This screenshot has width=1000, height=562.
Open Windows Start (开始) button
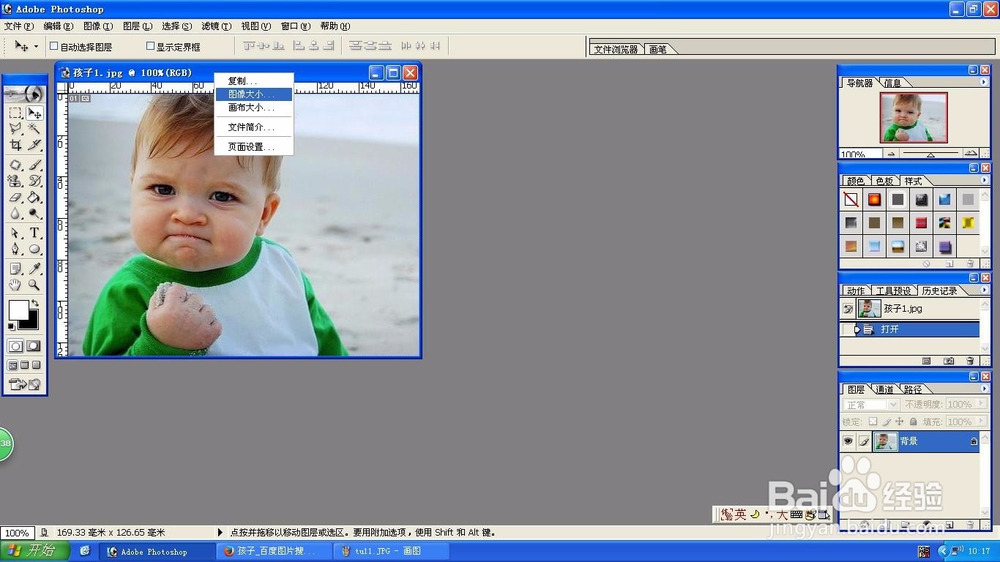pos(34,551)
